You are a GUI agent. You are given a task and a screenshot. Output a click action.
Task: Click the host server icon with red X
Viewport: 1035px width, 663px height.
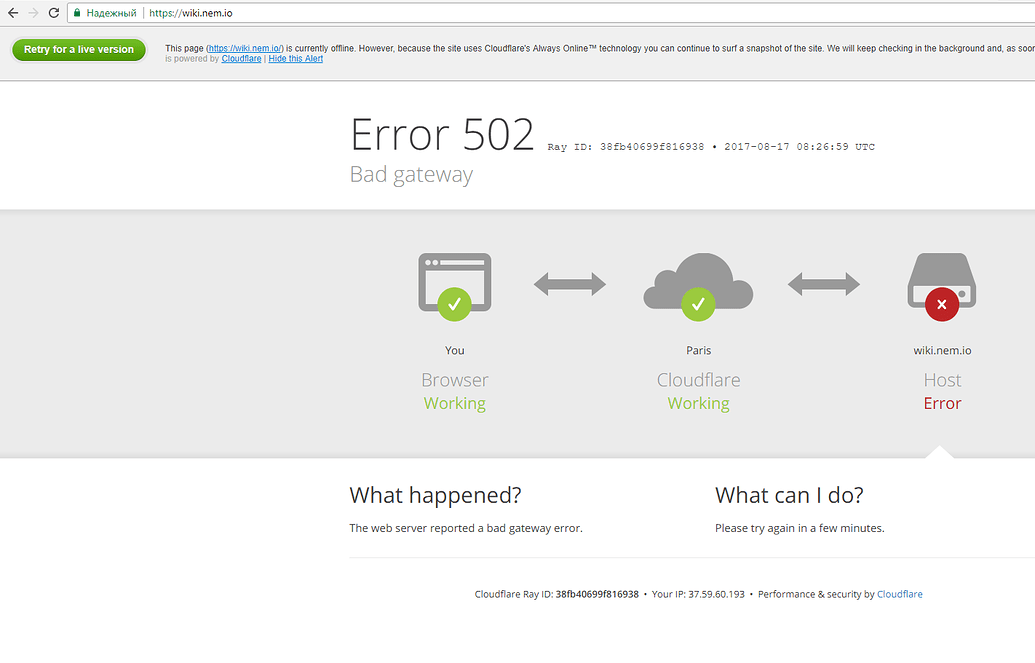[942, 286]
